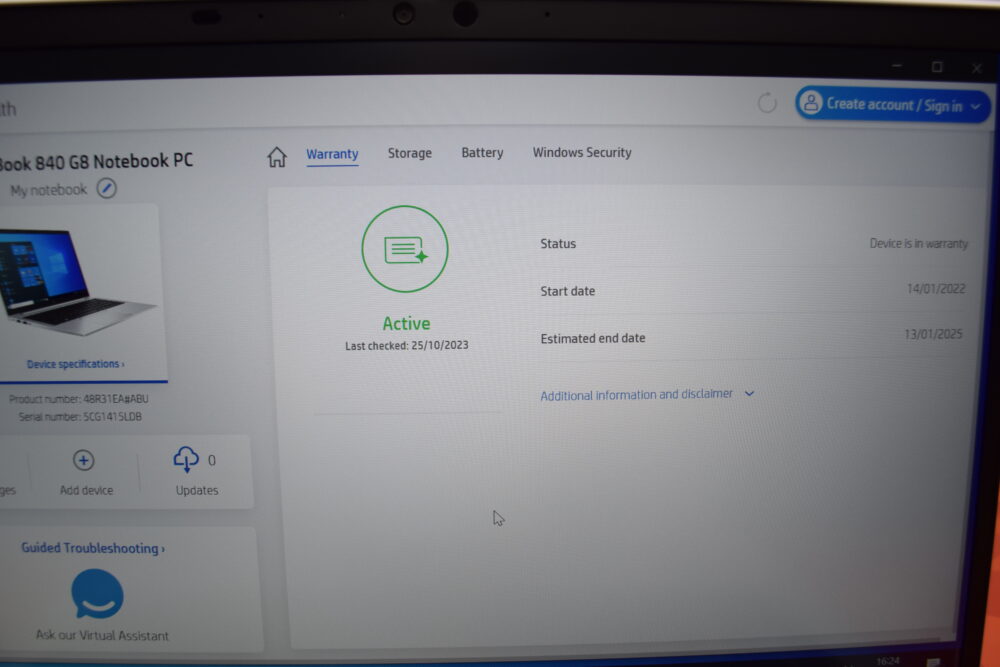Image resolution: width=1000 pixels, height=667 pixels.
Task: Maximize the HP Support Assistant window
Action: pos(937,67)
